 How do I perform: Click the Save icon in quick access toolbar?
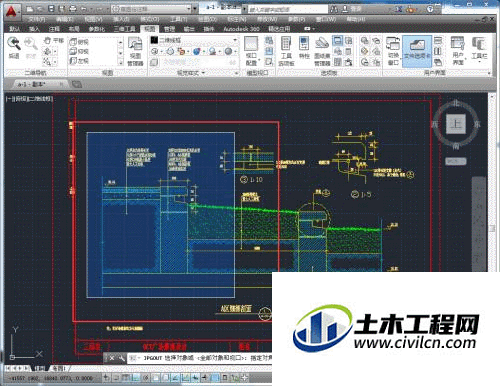(51, 9)
